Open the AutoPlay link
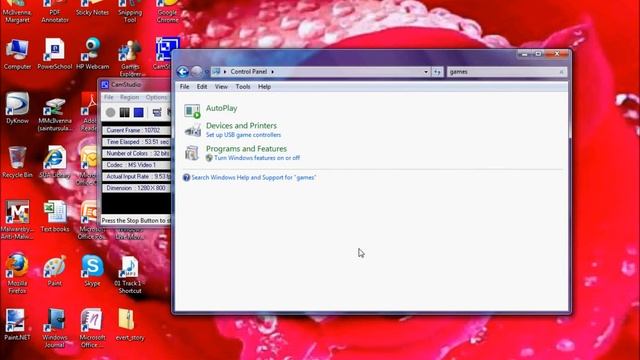The image size is (640, 360). (222, 108)
